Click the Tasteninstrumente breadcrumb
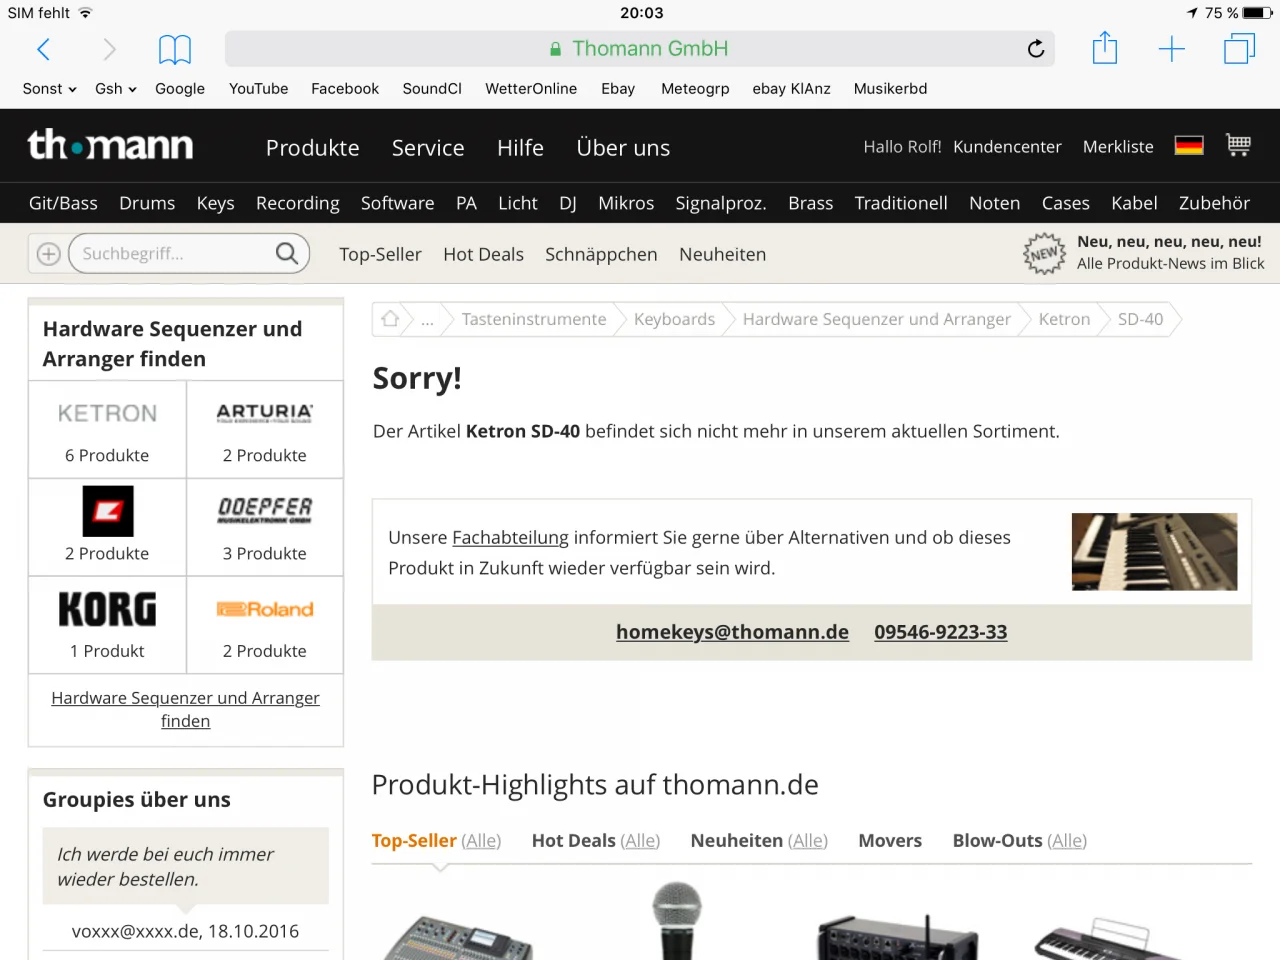 (x=534, y=320)
